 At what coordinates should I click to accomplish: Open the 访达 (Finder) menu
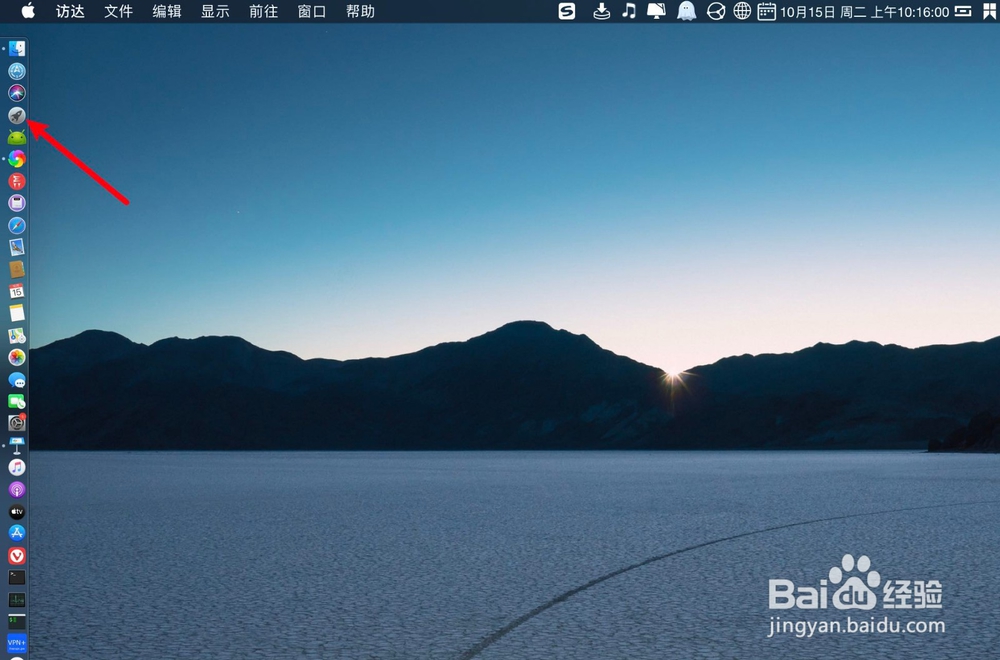point(70,11)
